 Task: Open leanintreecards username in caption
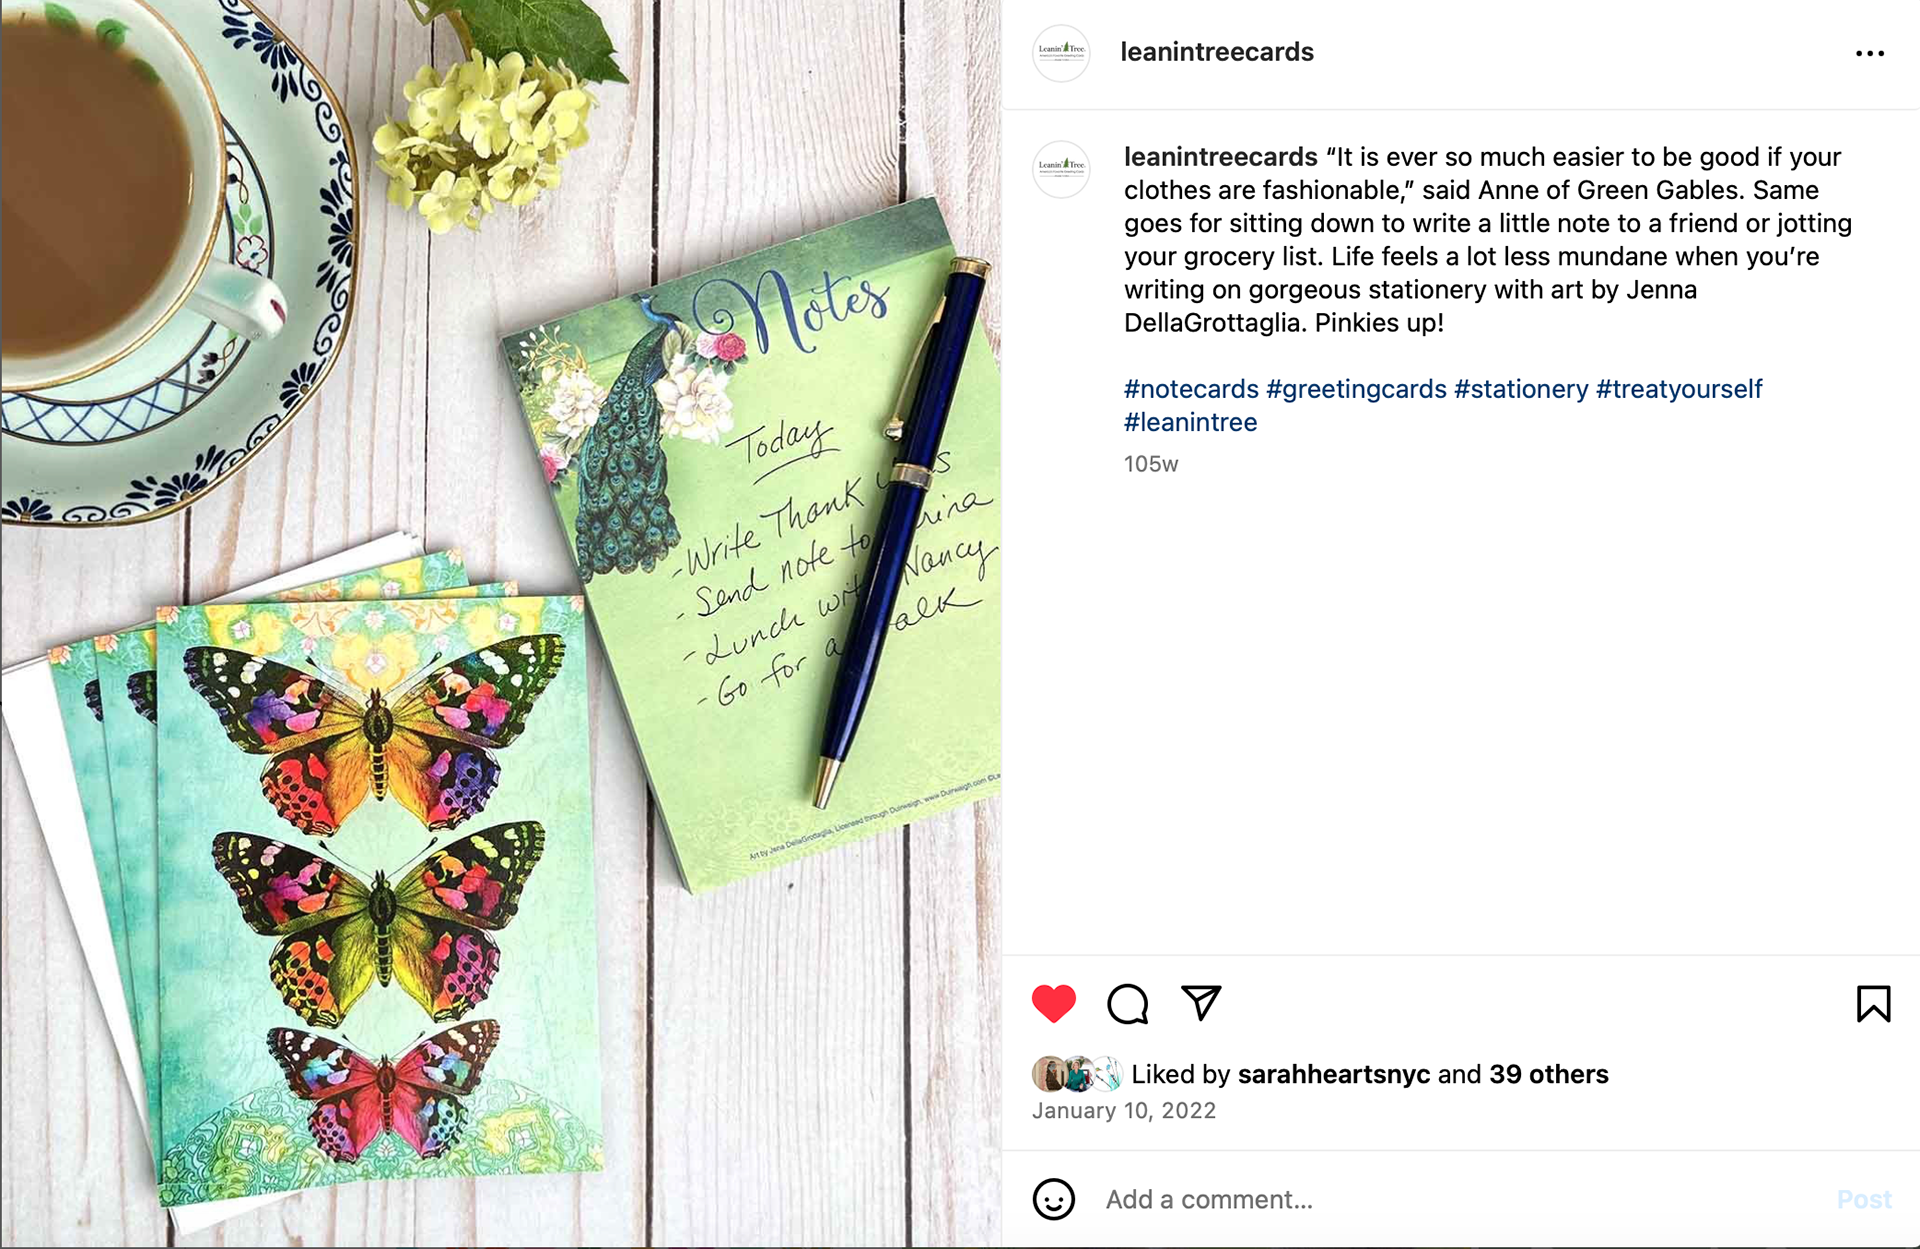(1220, 157)
